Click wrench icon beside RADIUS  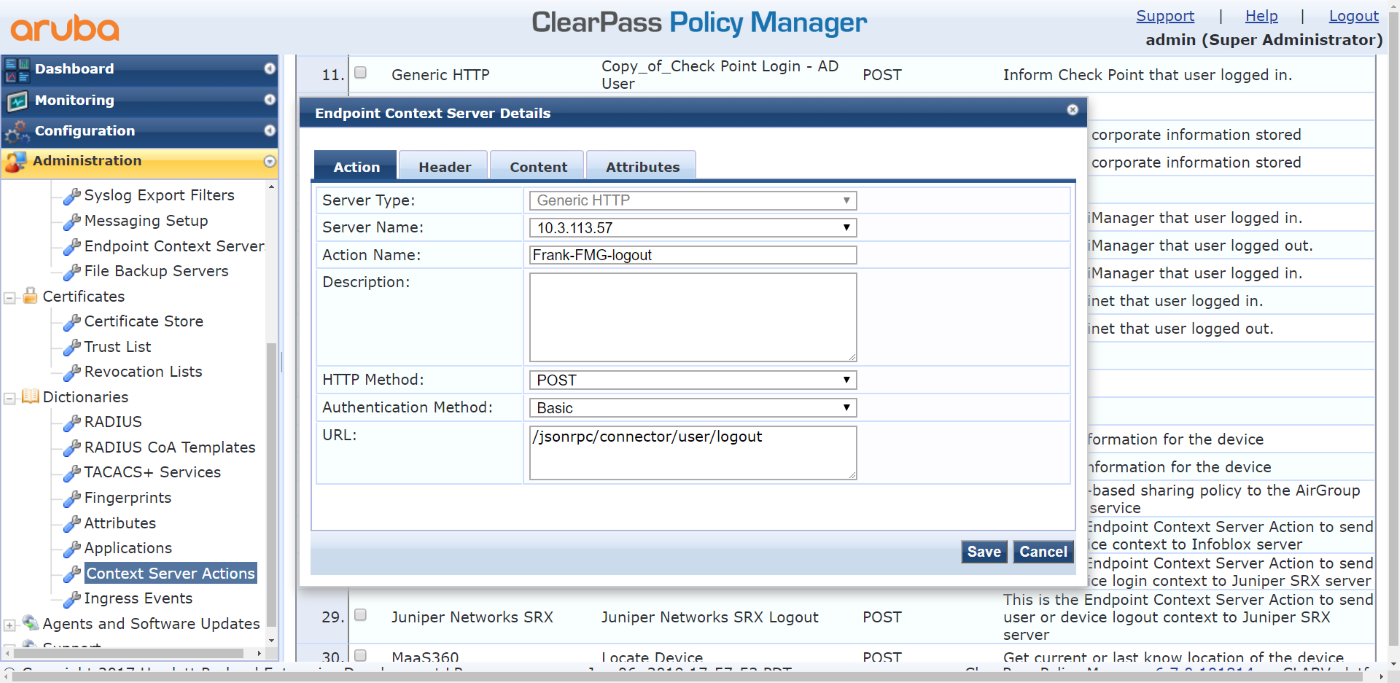click(x=72, y=422)
